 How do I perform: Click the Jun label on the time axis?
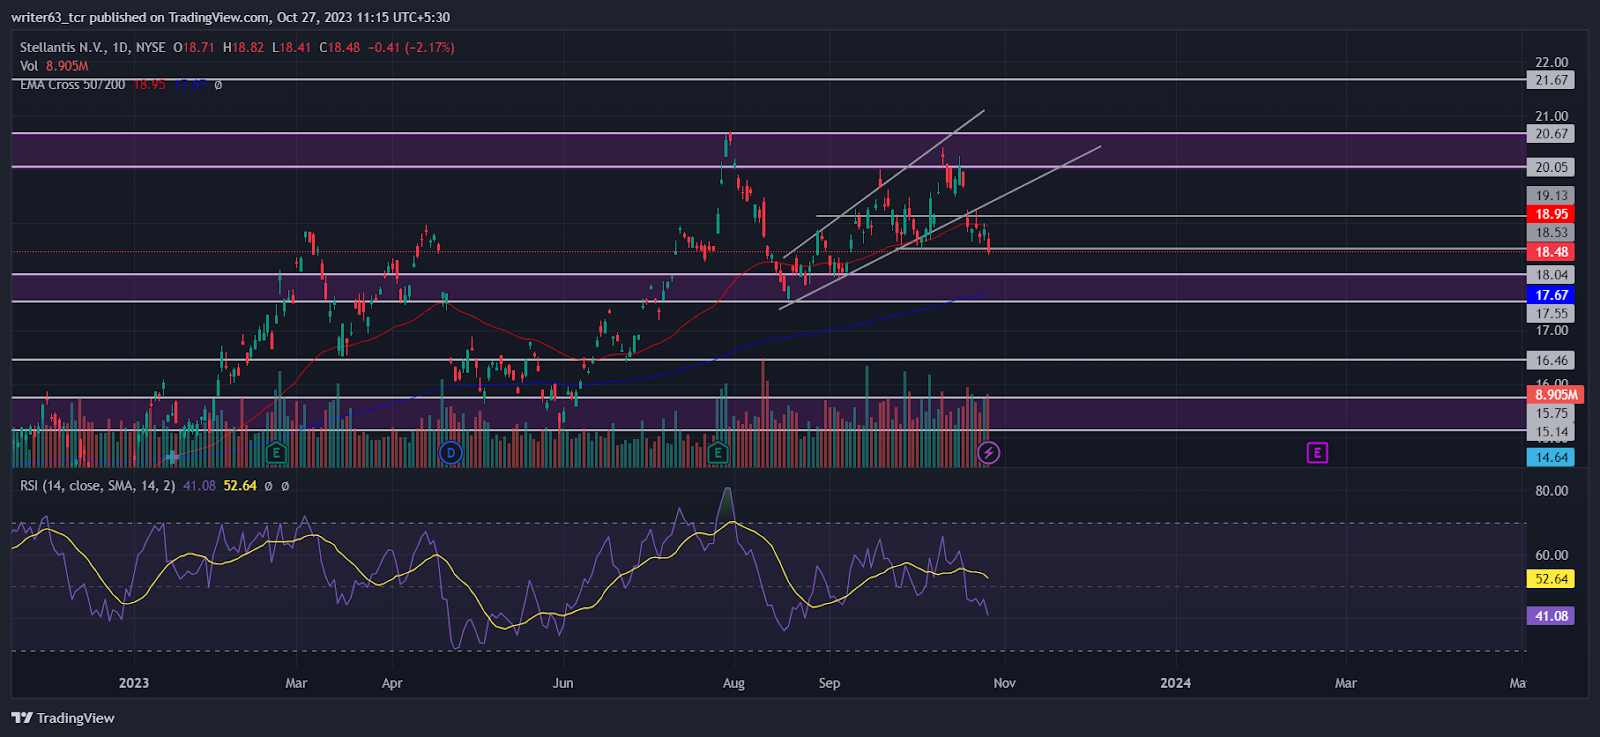coord(563,683)
